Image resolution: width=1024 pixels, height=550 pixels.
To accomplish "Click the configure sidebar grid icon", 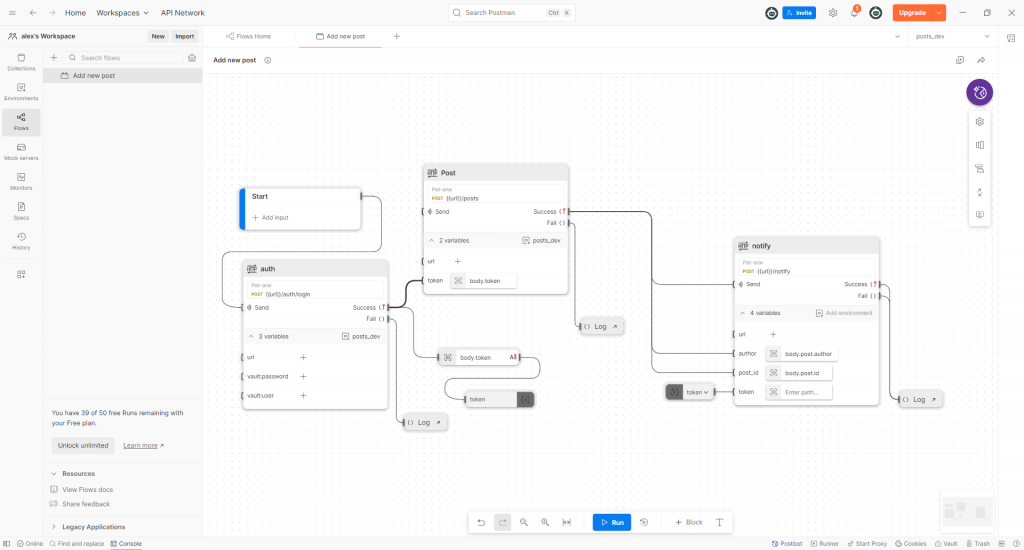I will [21, 274].
